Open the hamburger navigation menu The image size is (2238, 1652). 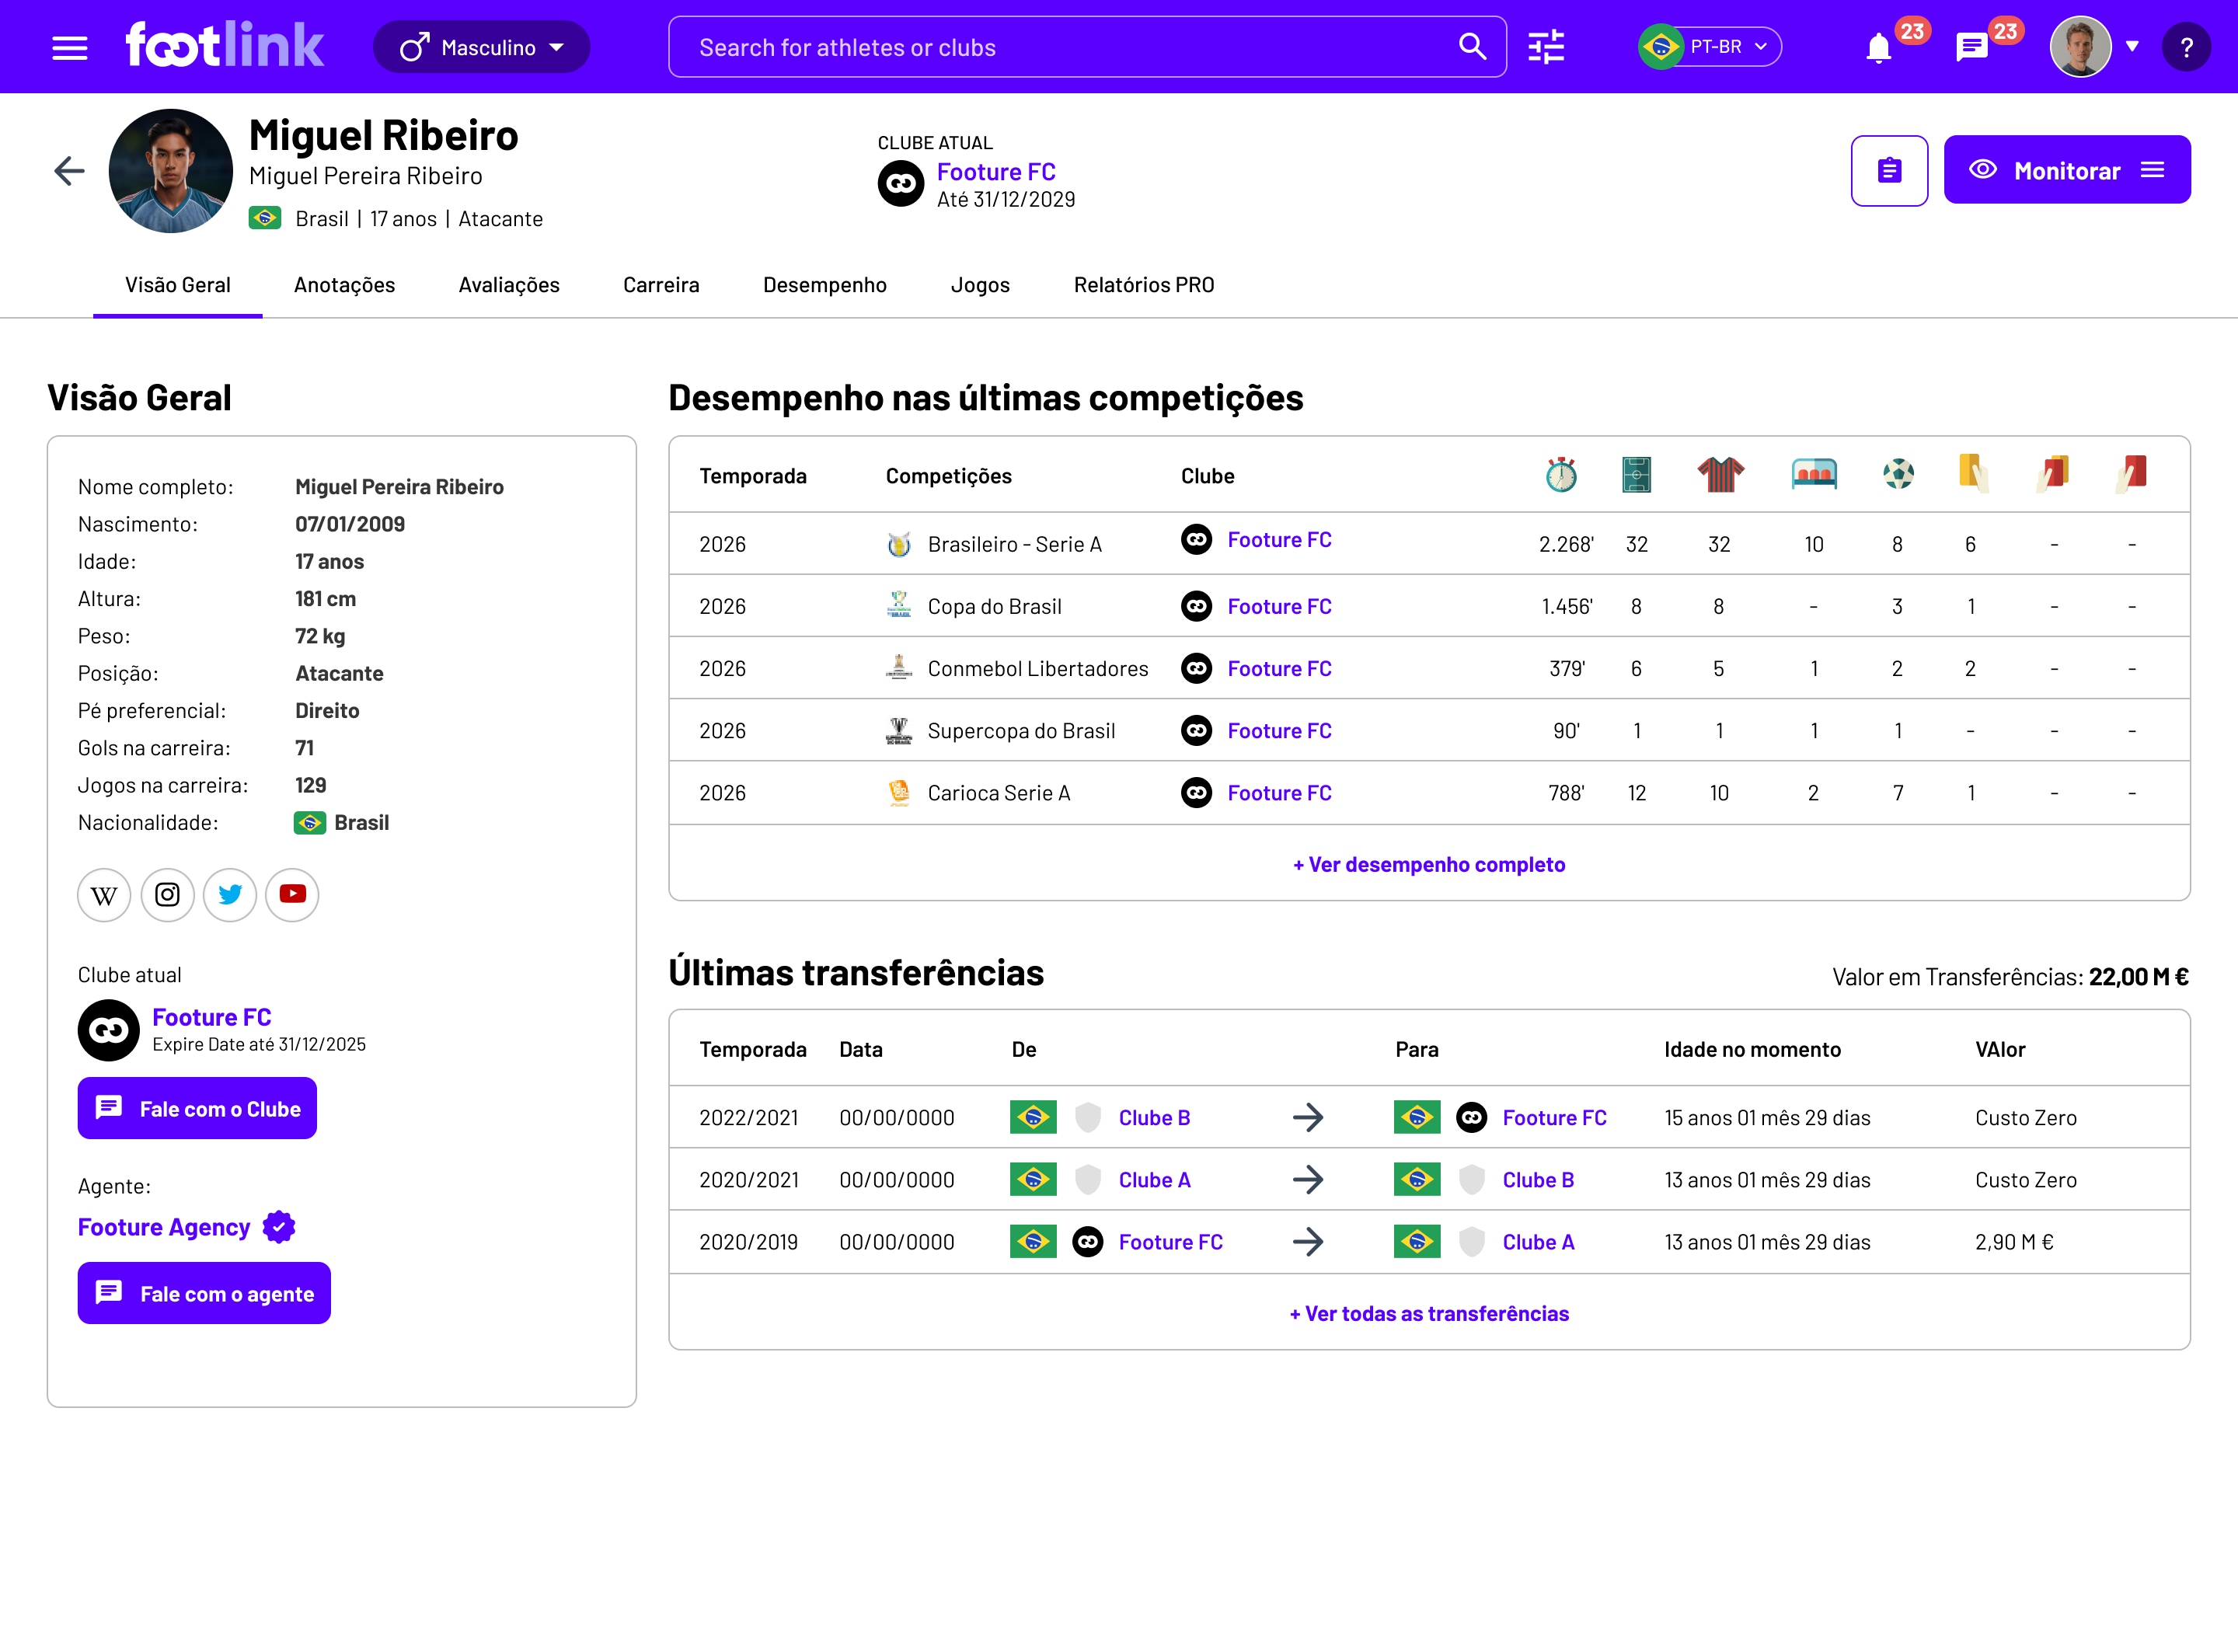point(69,46)
